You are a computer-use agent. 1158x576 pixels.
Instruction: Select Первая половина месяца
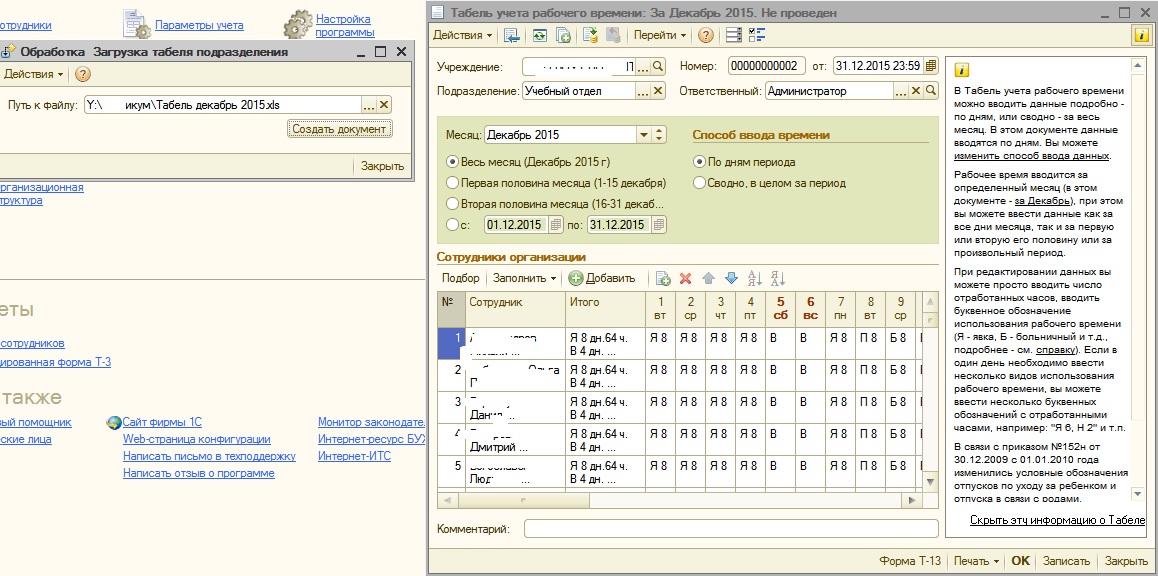pos(452,182)
